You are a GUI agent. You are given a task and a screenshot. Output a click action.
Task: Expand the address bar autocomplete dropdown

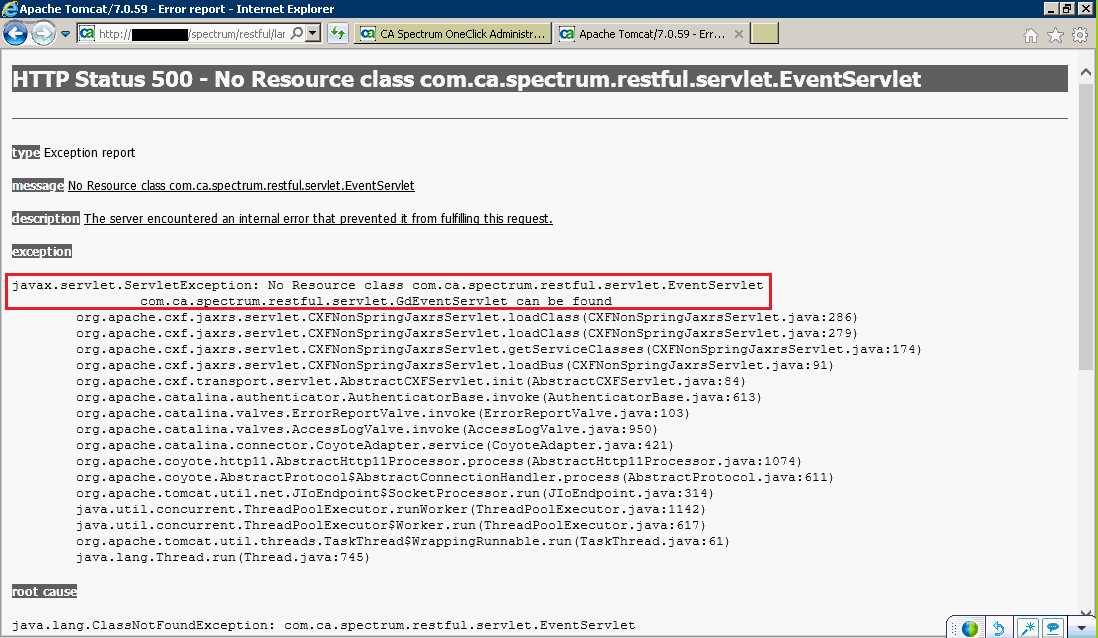314,33
